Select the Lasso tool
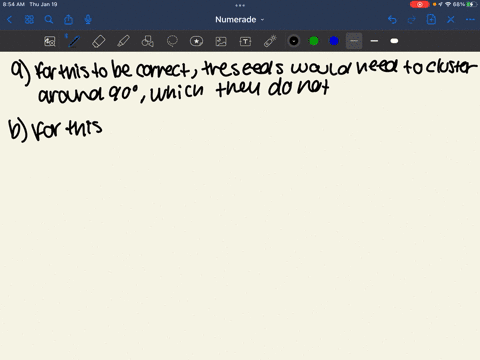Image resolution: width=480 pixels, height=360 pixels. pos(172,41)
